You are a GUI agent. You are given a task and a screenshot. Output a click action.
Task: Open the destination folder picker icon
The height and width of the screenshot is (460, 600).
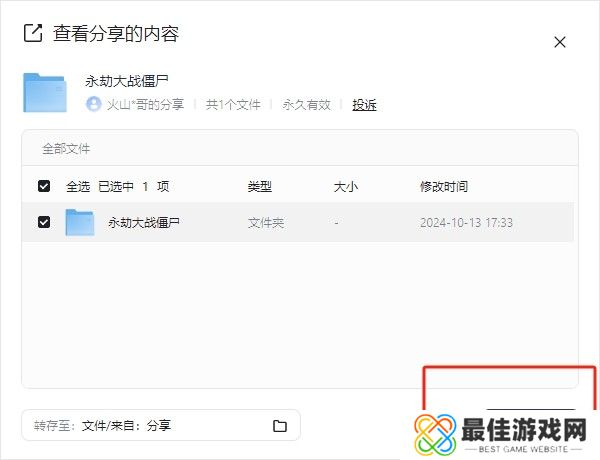point(280,426)
